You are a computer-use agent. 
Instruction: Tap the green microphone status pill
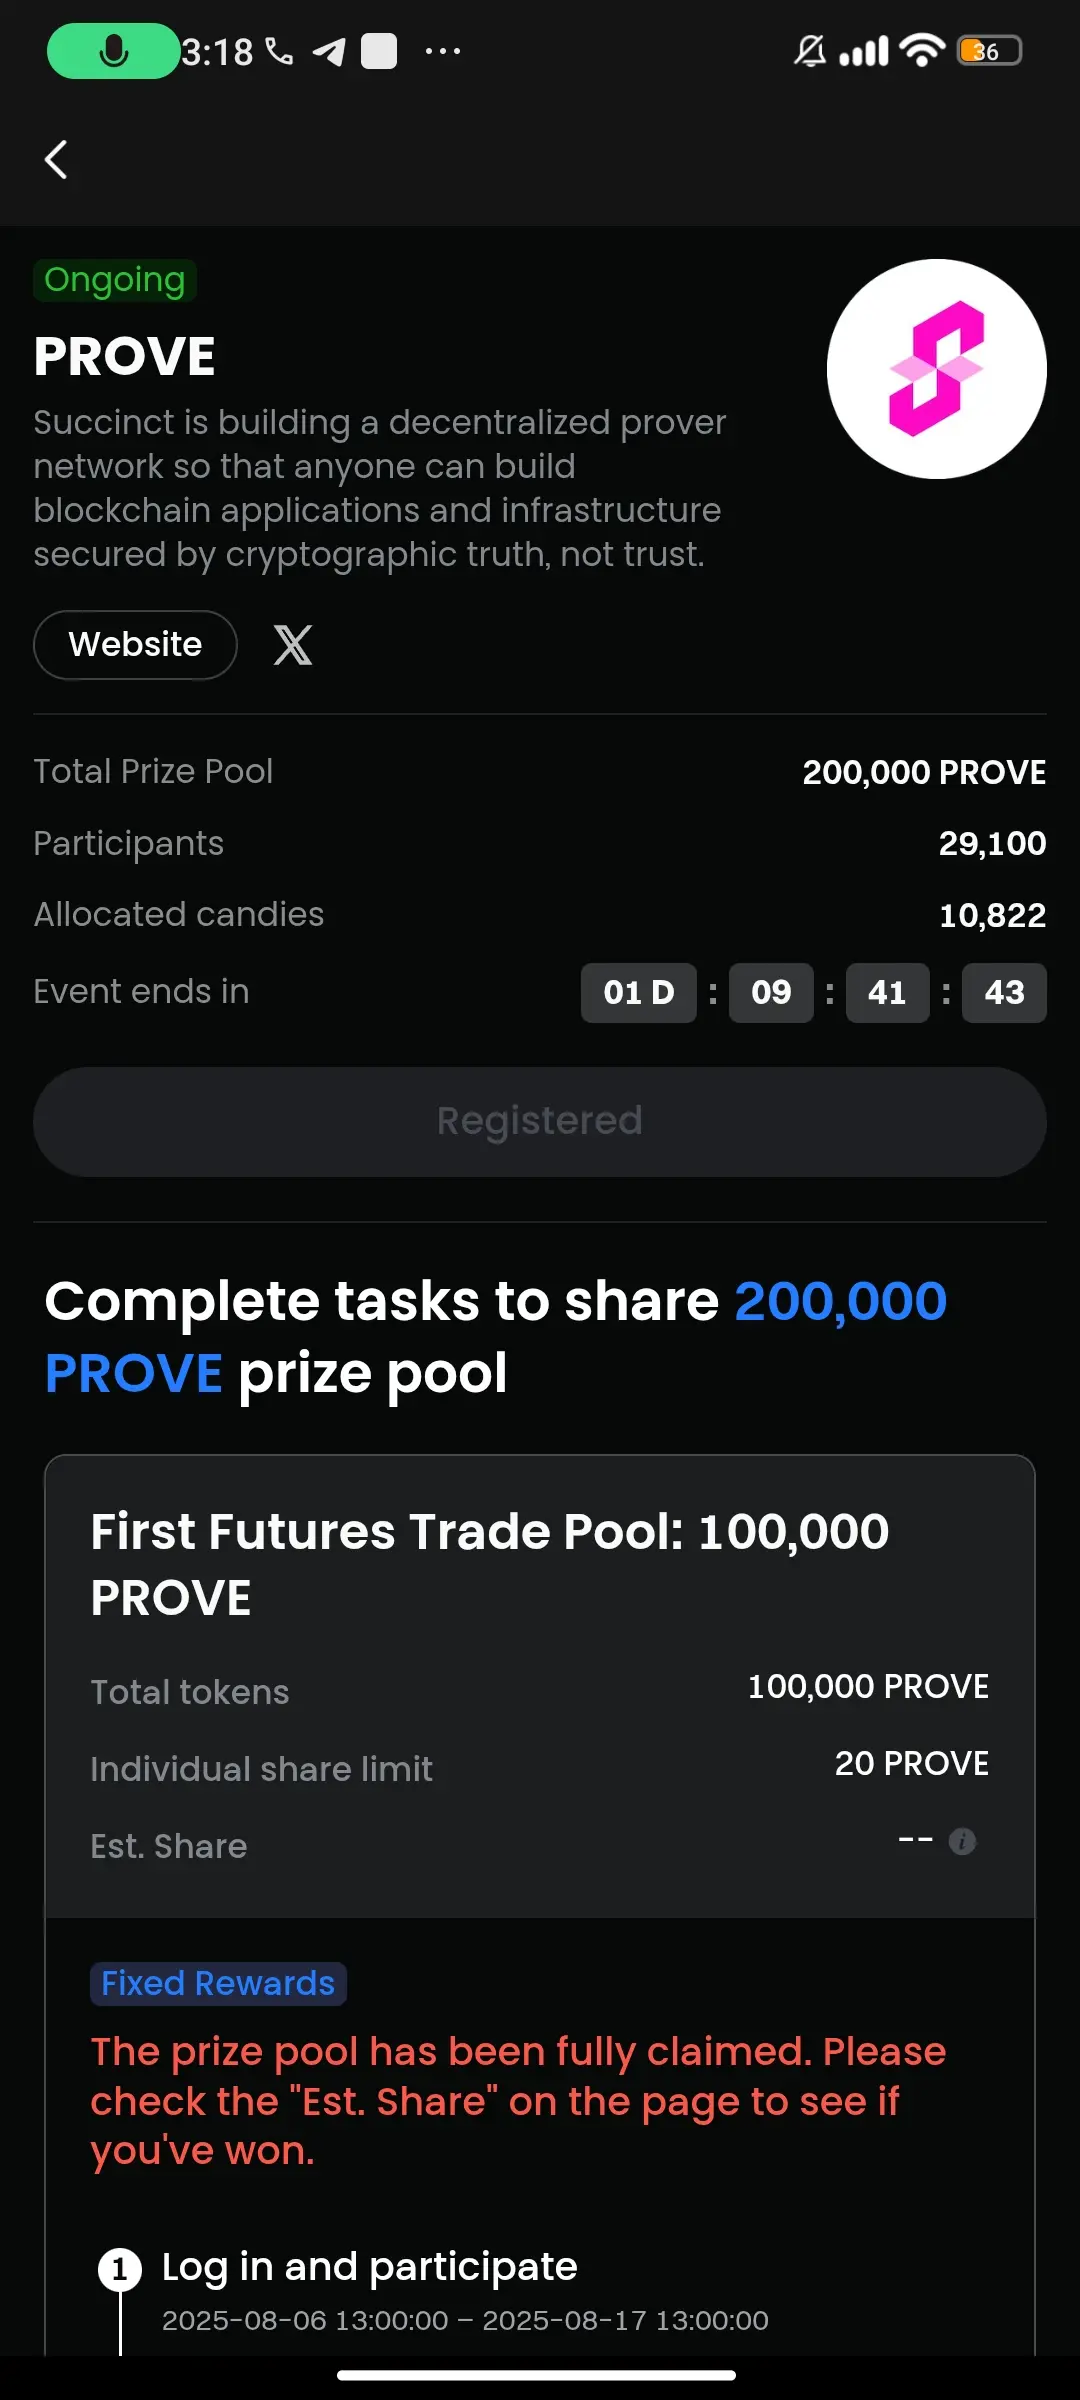coord(113,51)
